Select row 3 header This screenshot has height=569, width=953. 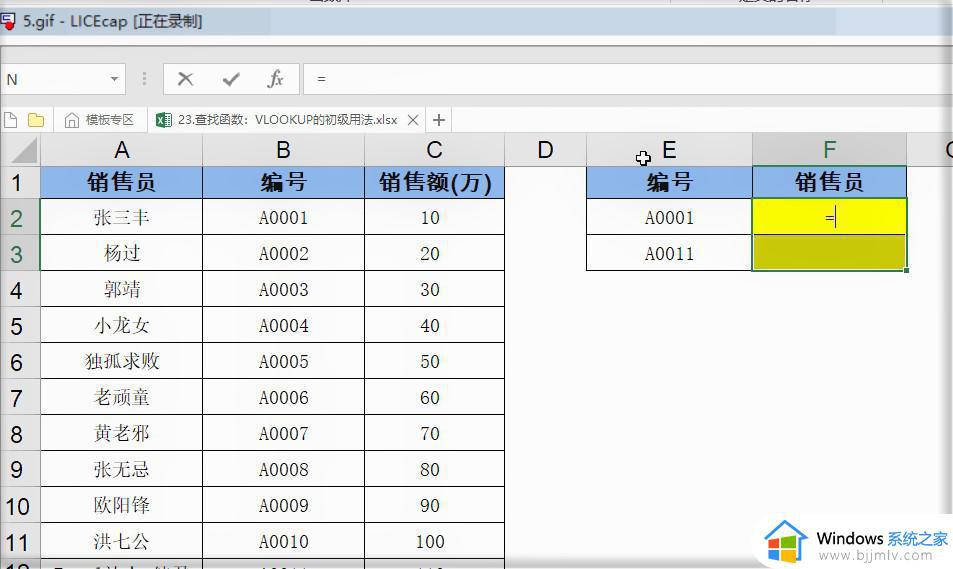(x=20, y=253)
